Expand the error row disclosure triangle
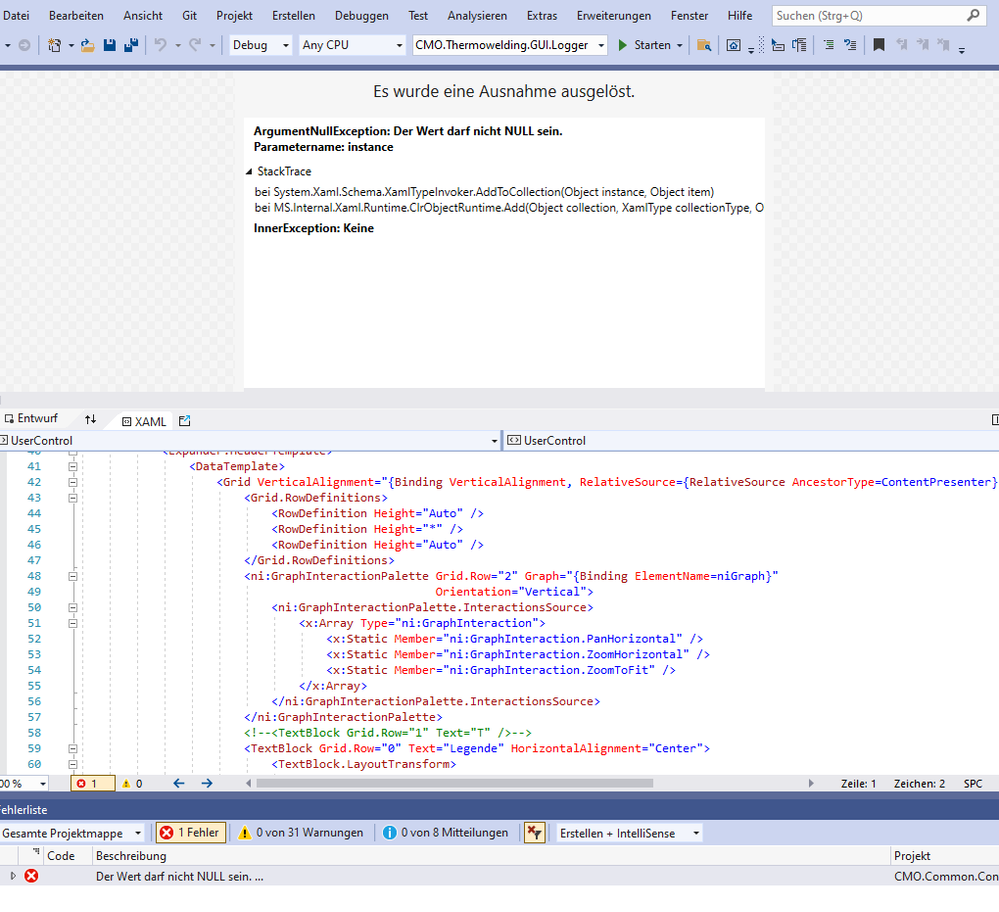999x912 pixels. (x=13, y=876)
